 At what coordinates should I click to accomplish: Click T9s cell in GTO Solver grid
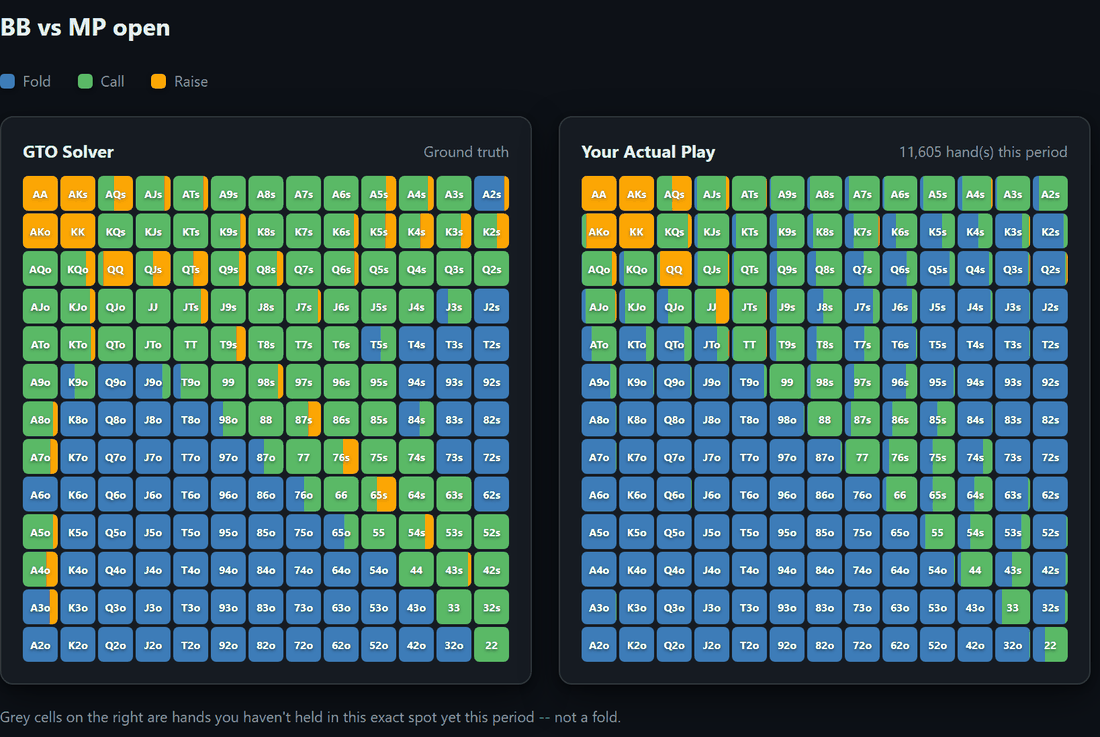click(228, 344)
